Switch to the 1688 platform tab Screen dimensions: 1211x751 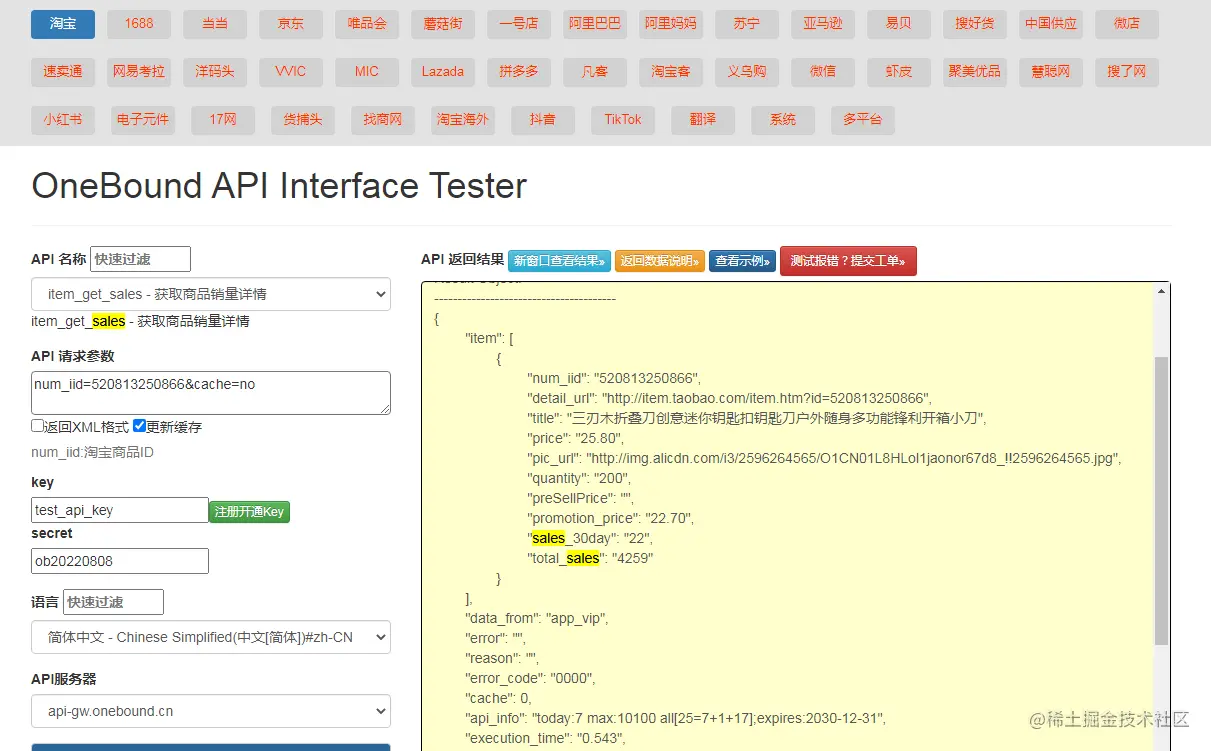click(x=138, y=24)
